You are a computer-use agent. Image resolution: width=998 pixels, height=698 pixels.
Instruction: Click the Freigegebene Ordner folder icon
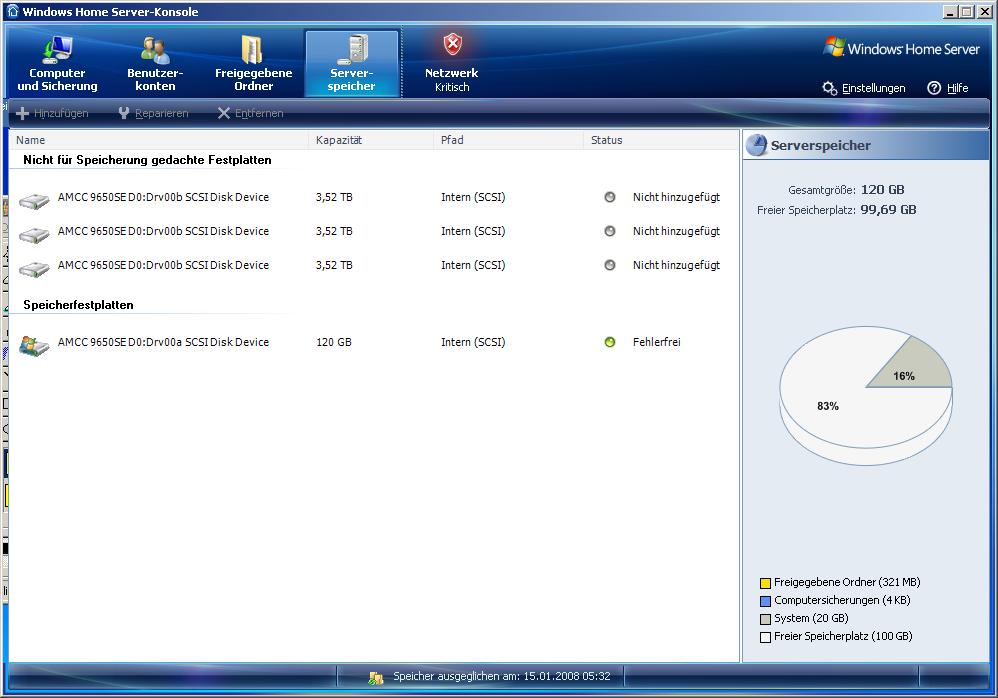pos(253,49)
